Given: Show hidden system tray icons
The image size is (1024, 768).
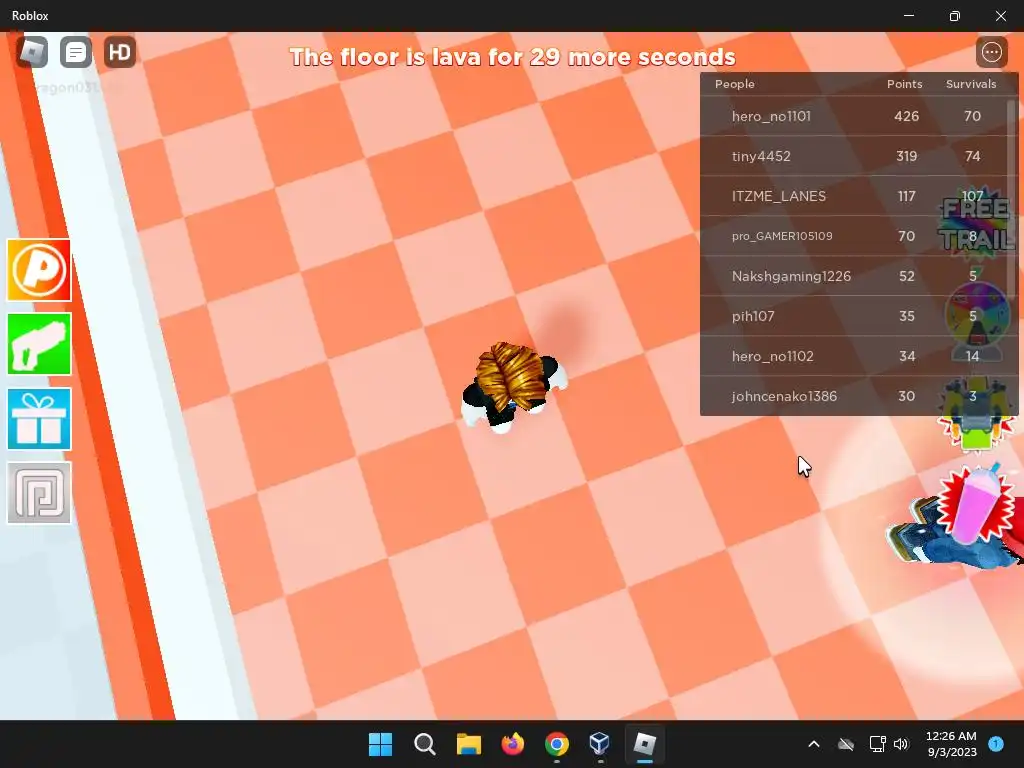Looking at the screenshot, I should [x=814, y=744].
